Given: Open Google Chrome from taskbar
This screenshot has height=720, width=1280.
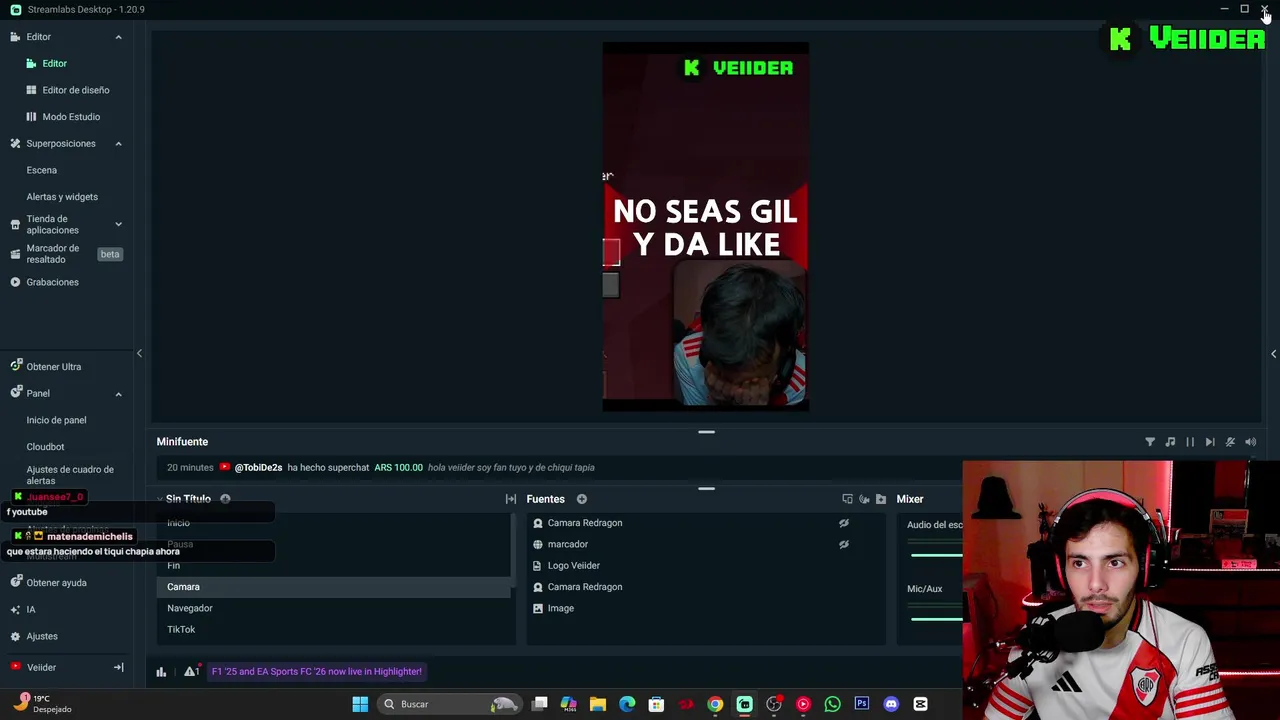Looking at the screenshot, I should point(715,704).
